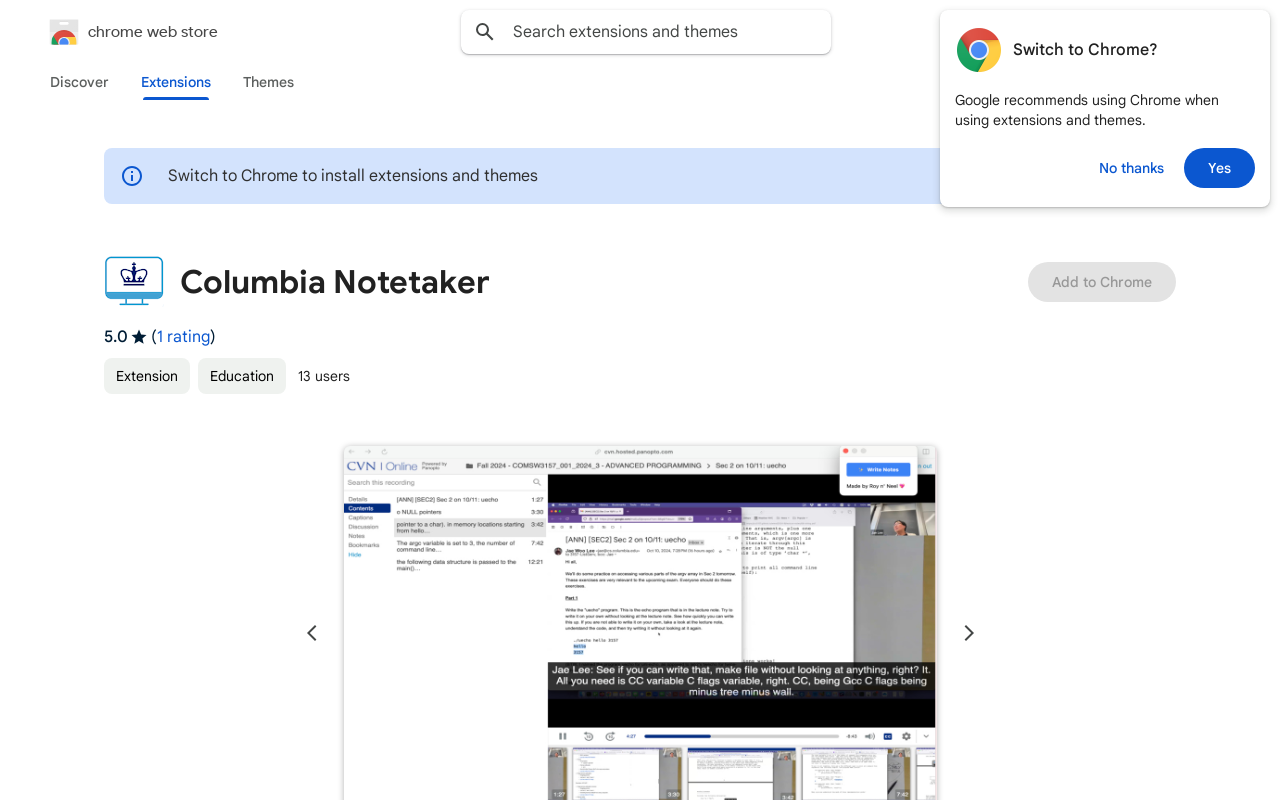Switch to the Extensions tab
The width and height of the screenshot is (1280, 800).
point(176,82)
